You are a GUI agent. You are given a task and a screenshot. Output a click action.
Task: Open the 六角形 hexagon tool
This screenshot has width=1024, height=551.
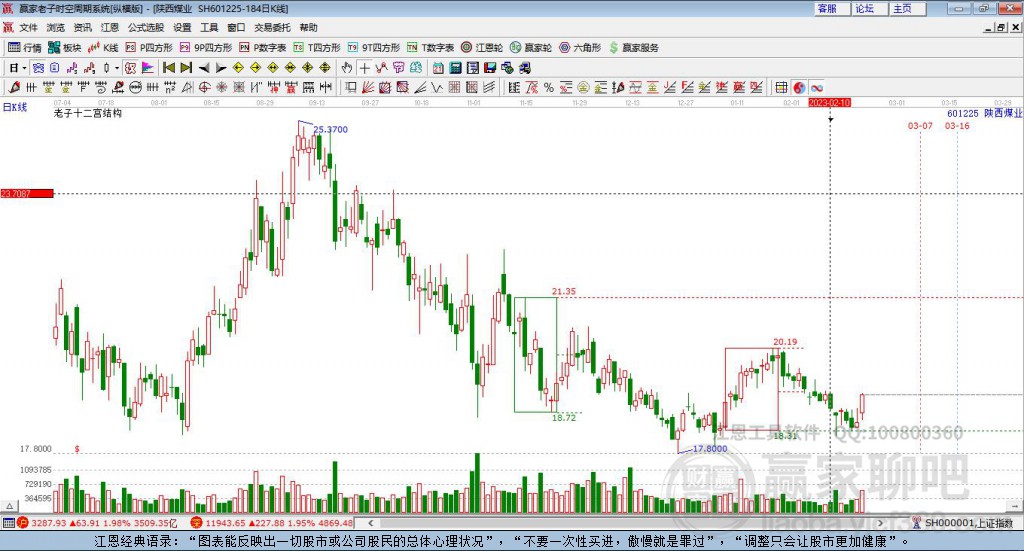(x=580, y=48)
